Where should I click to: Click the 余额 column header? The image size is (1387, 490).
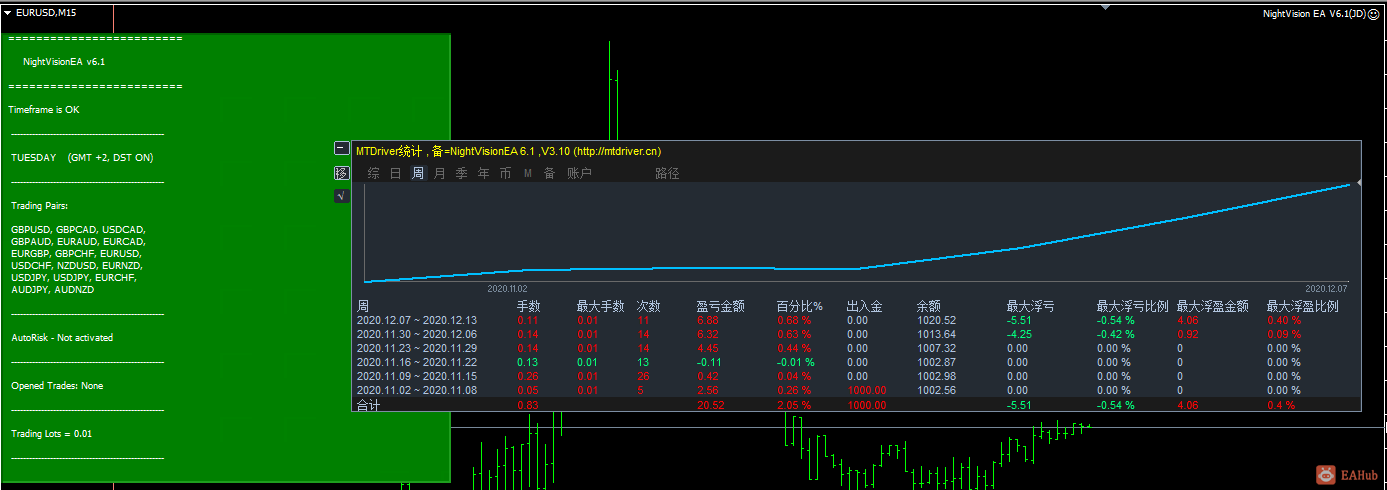[x=929, y=306]
